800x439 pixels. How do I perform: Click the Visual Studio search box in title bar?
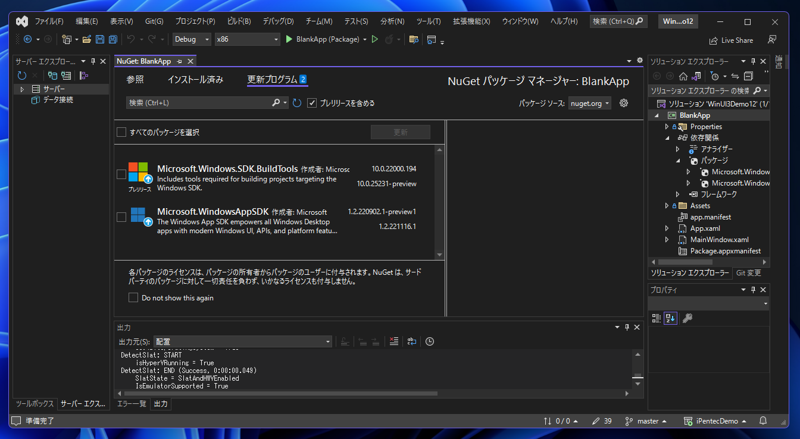click(x=618, y=21)
